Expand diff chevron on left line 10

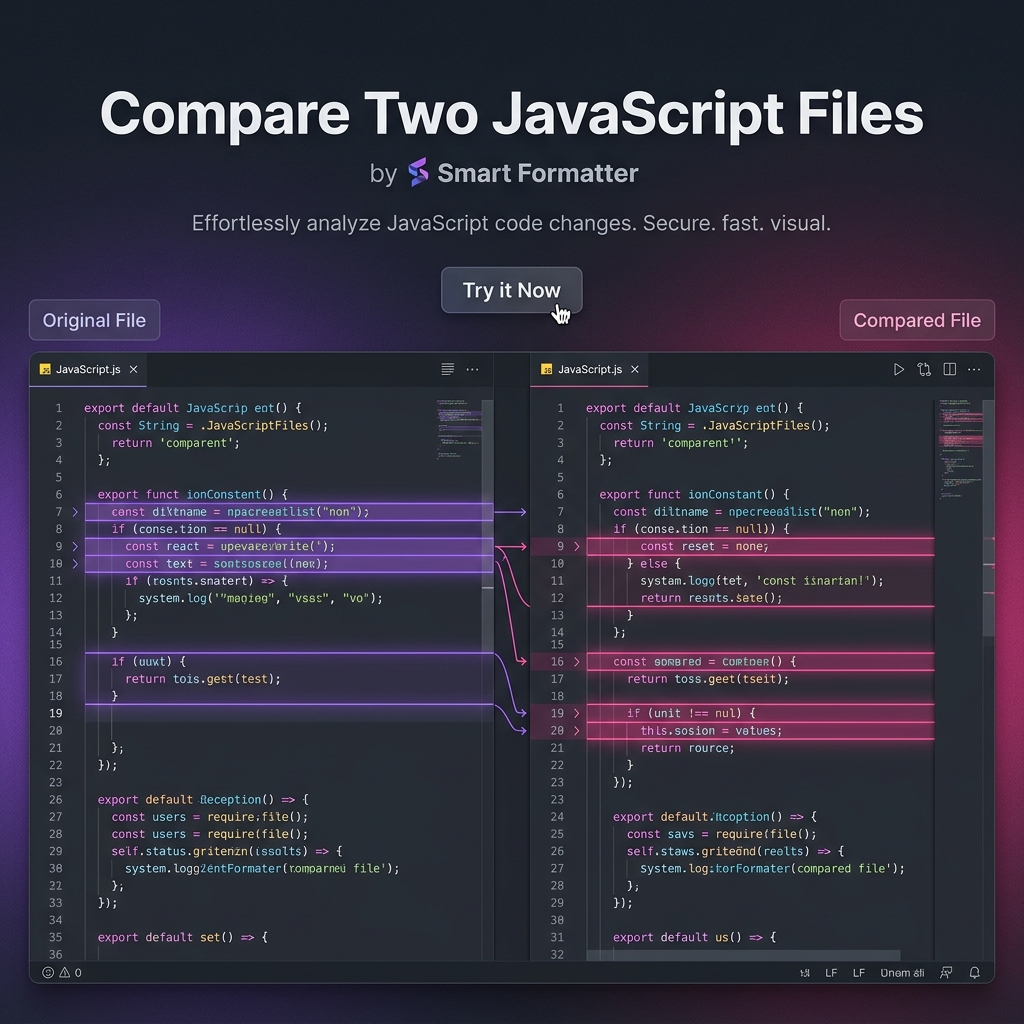click(x=75, y=564)
